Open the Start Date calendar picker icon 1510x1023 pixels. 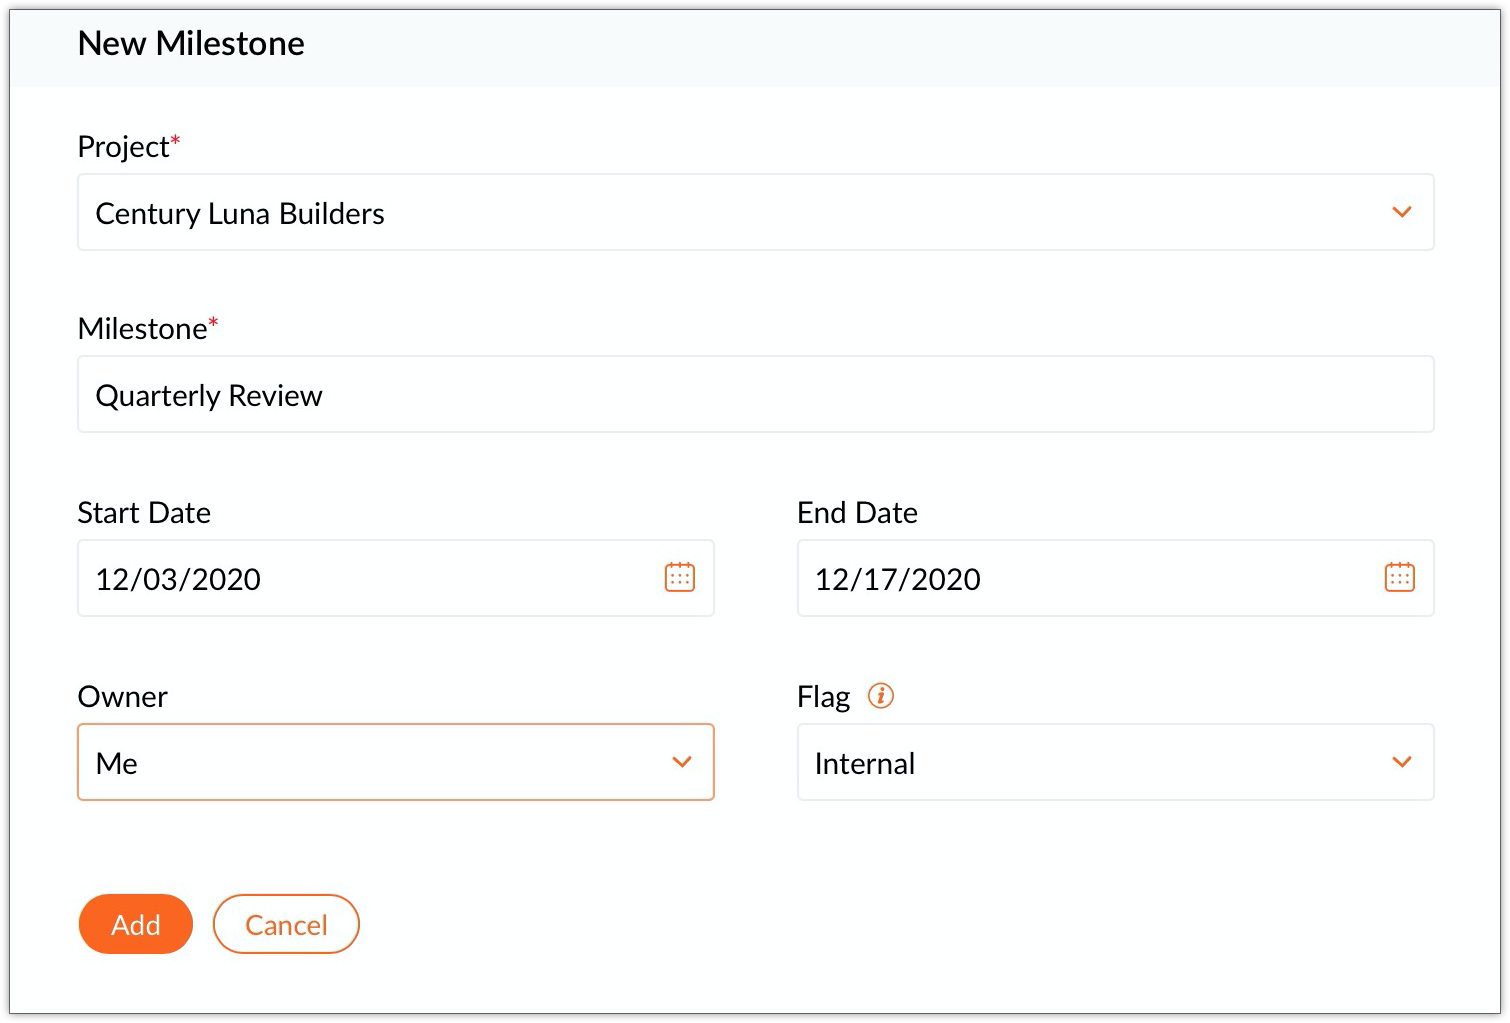pyautogui.click(x=680, y=577)
